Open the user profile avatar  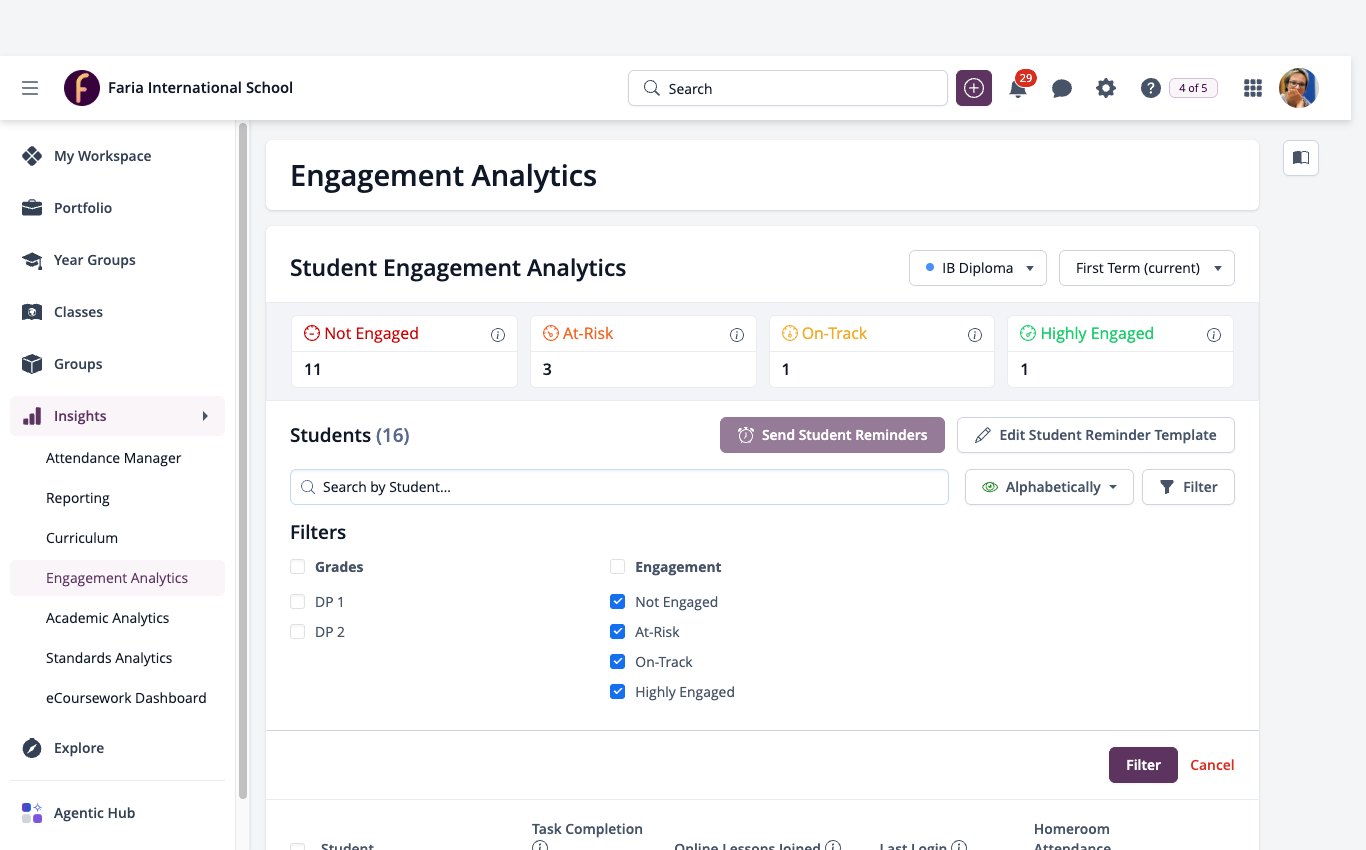[x=1299, y=88]
